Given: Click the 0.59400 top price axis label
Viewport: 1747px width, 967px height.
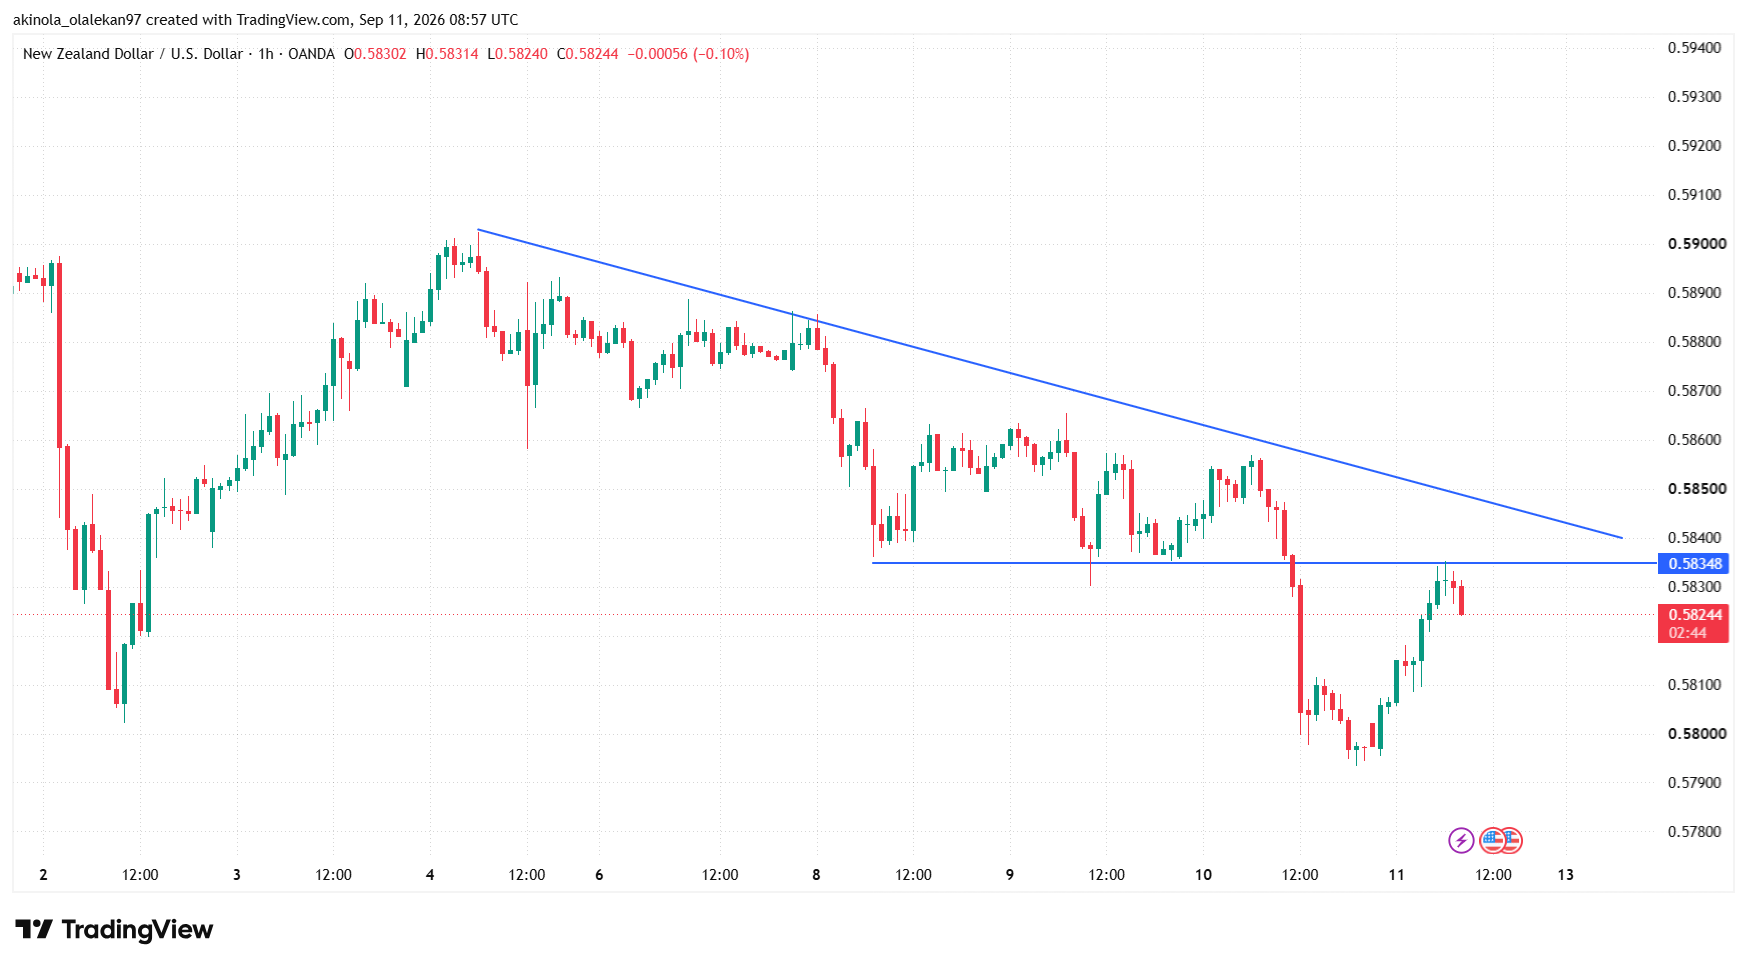Looking at the screenshot, I should coord(1695,48).
